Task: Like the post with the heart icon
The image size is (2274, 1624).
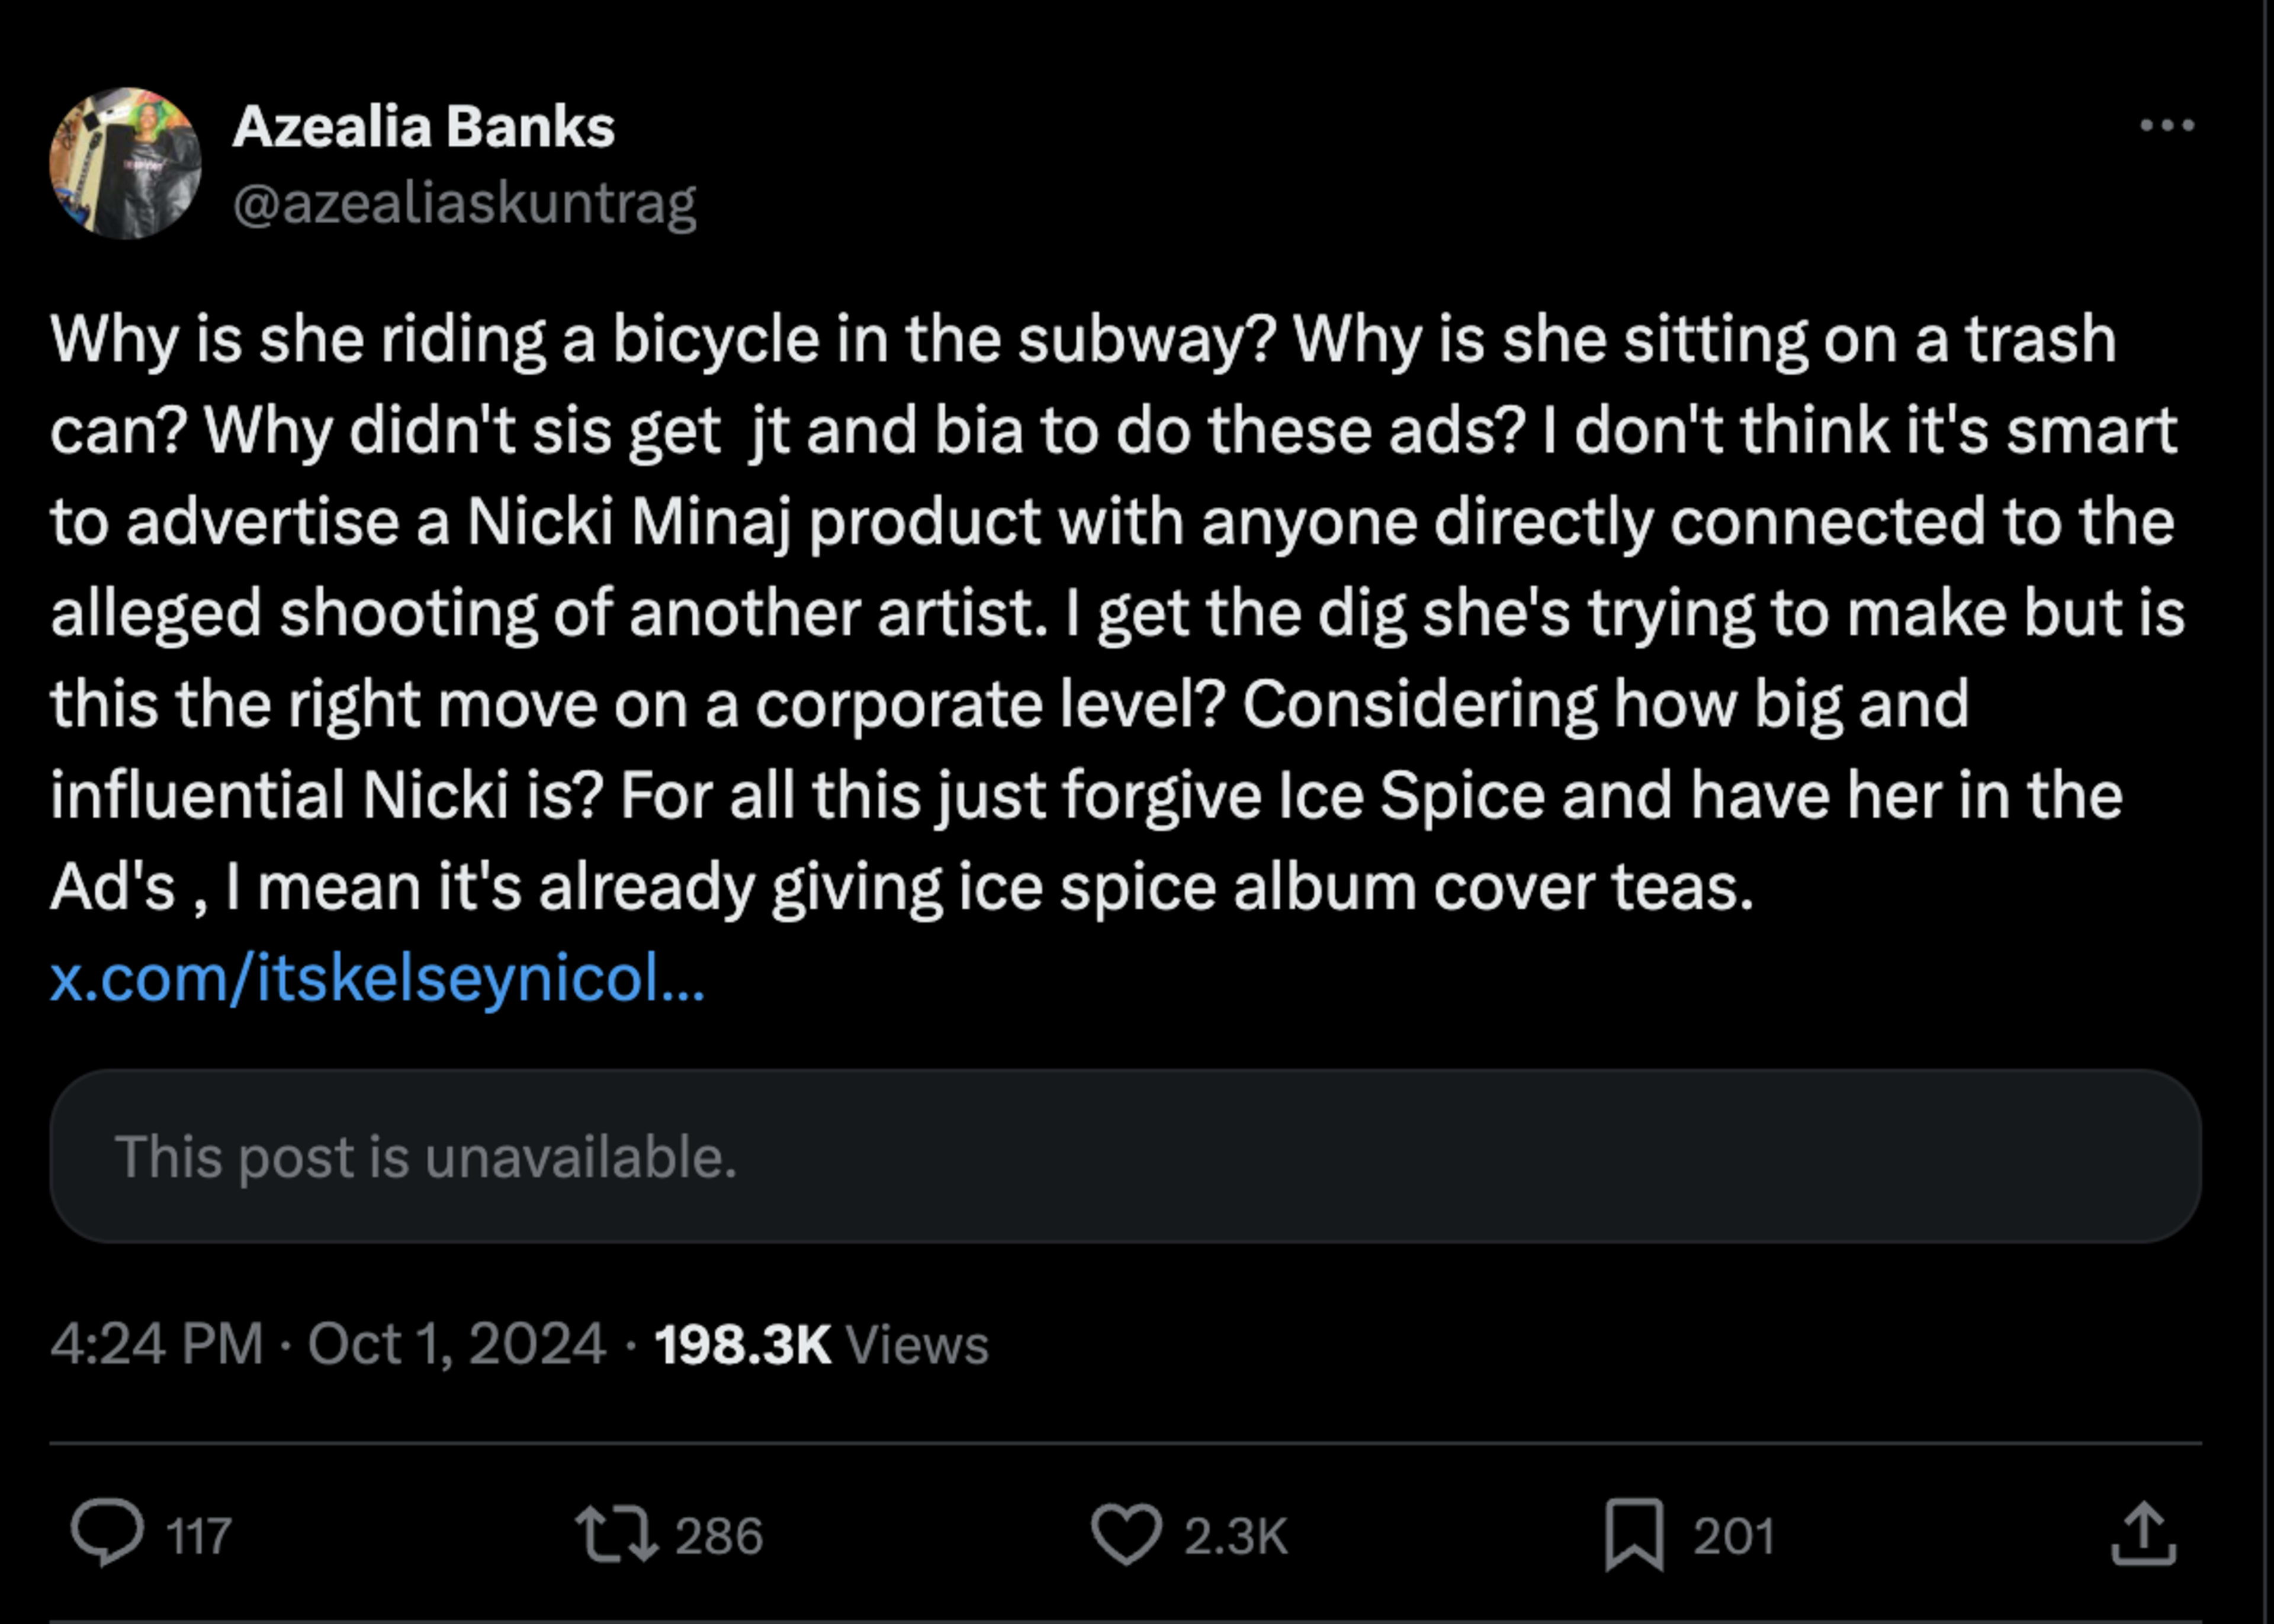Action: [1126, 1534]
